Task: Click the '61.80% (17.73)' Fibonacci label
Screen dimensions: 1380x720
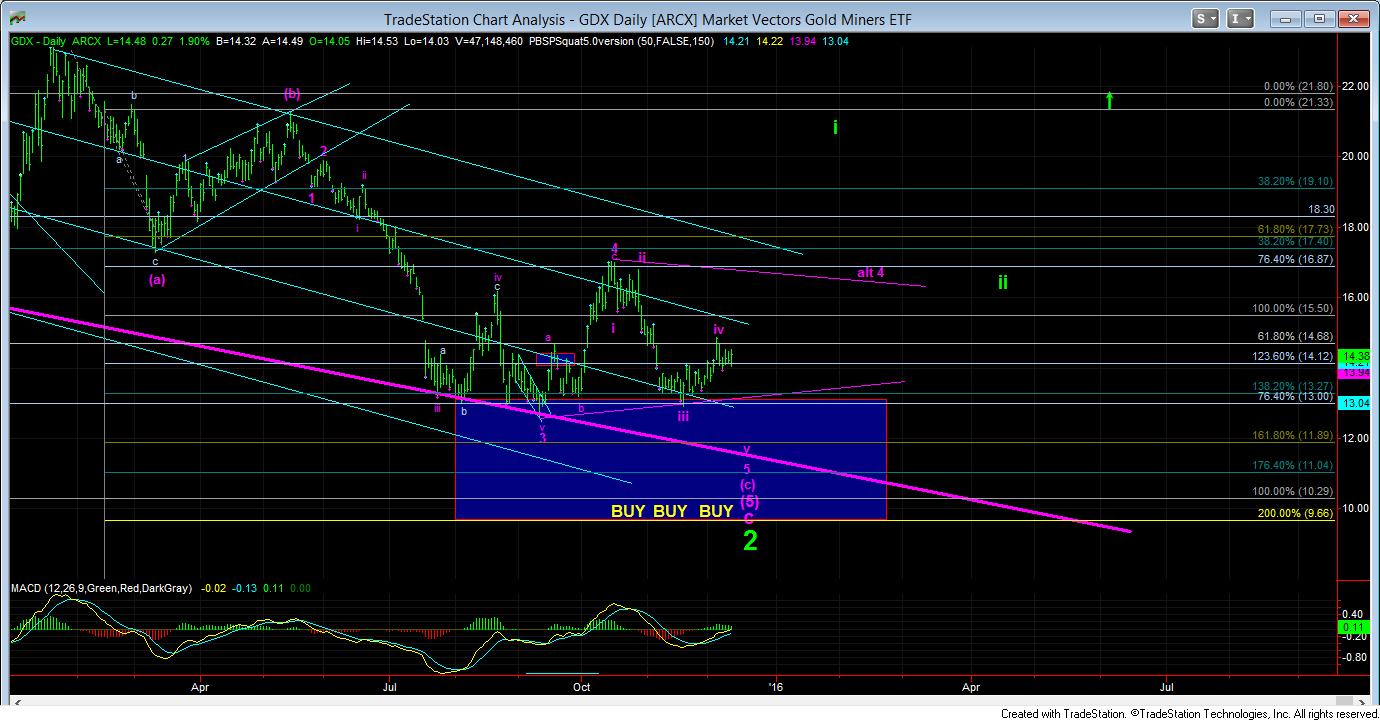Action: pyautogui.click(x=1296, y=229)
